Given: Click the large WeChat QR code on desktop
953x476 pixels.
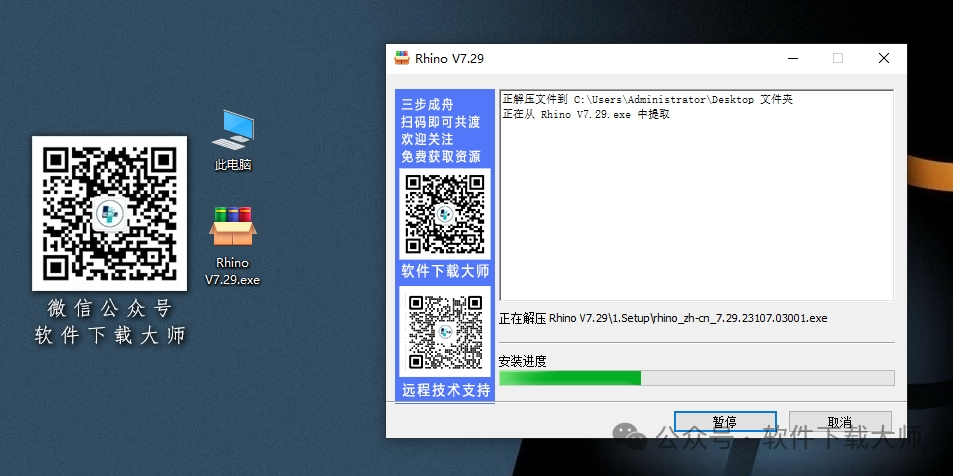Looking at the screenshot, I should point(109,213).
